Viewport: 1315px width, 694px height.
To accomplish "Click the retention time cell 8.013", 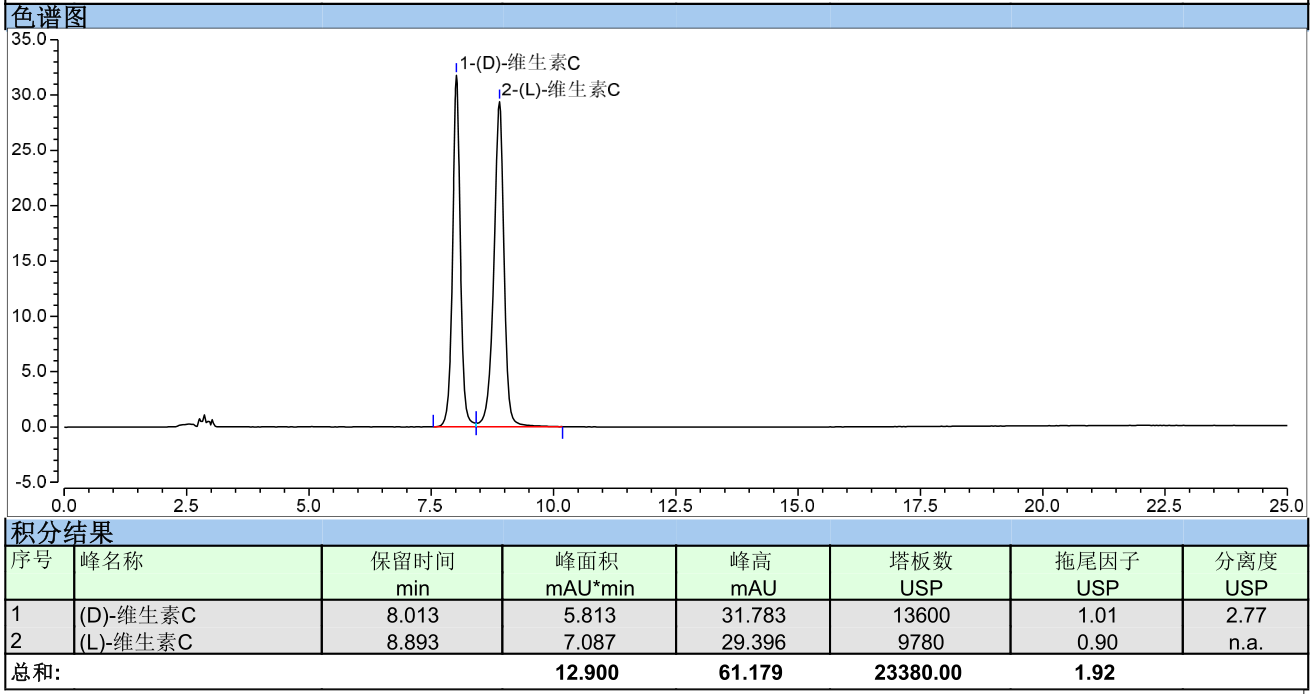I will point(412,615).
